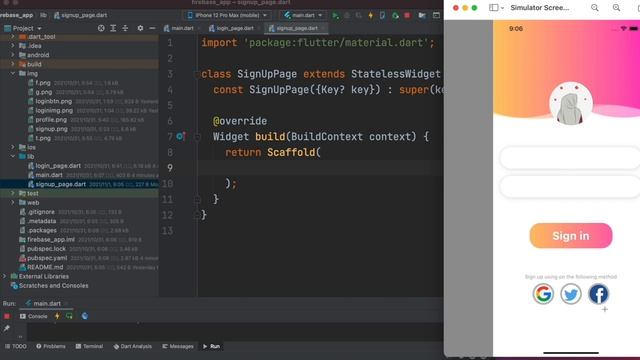Expand the android folder

pos(13,55)
